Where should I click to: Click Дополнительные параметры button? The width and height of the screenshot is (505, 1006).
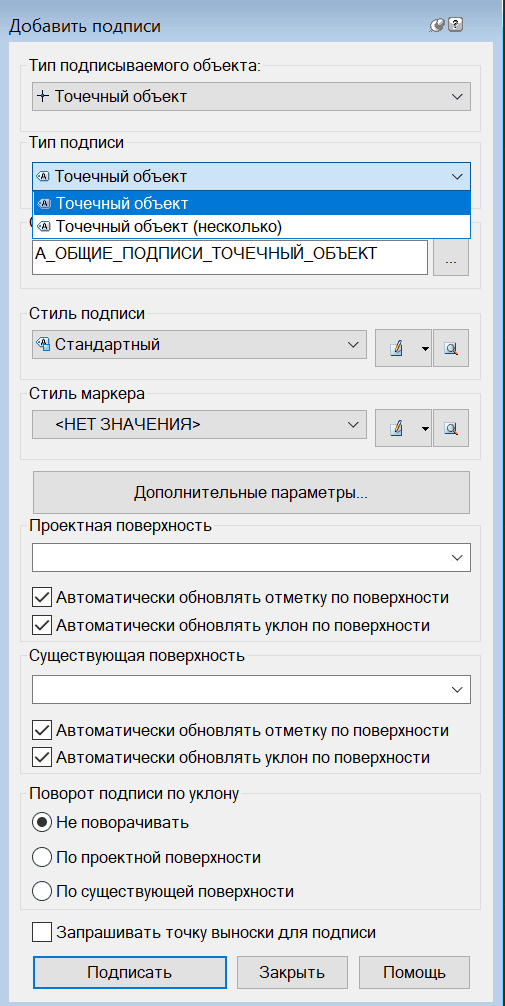[x=252, y=493]
